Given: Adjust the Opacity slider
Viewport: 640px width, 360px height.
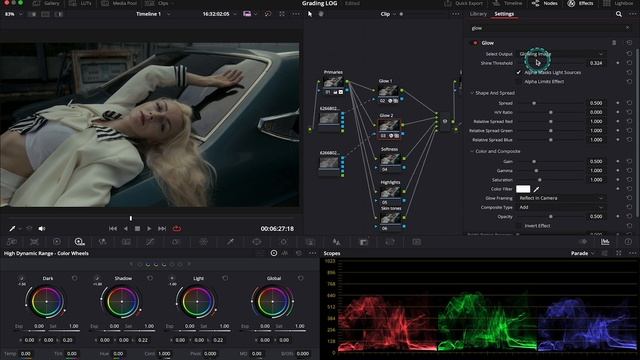Looking at the screenshot, I should click(x=551, y=216).
